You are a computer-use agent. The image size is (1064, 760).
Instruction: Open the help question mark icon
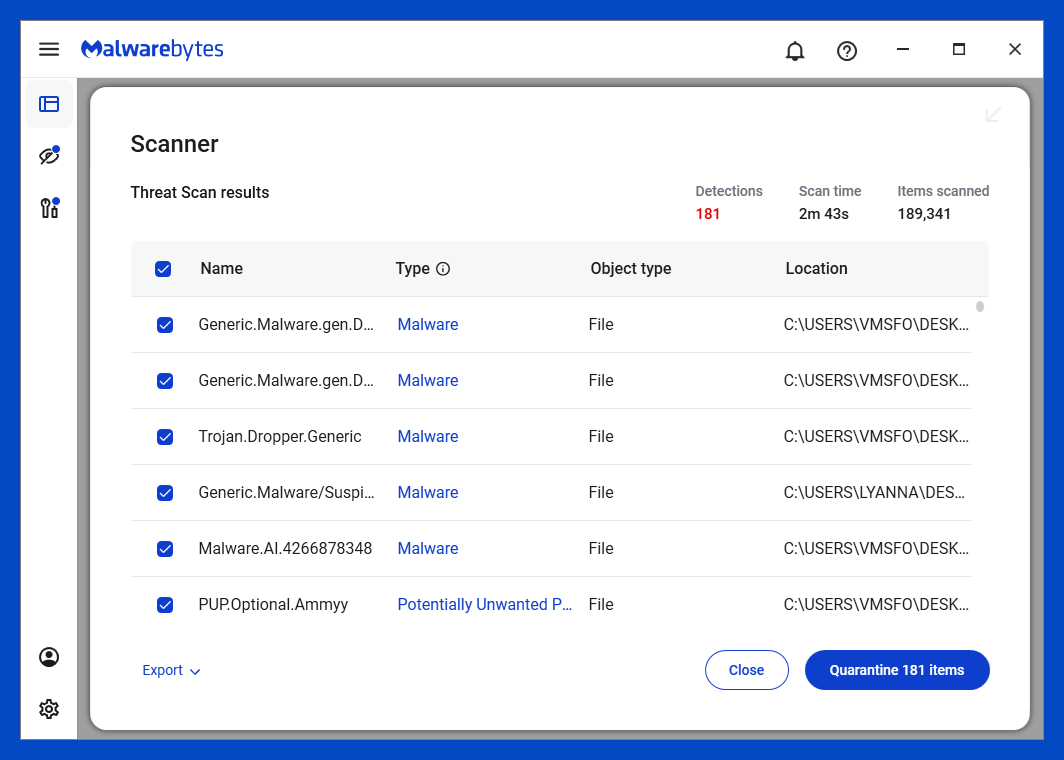pyautogui.click(x=847, y=51)
